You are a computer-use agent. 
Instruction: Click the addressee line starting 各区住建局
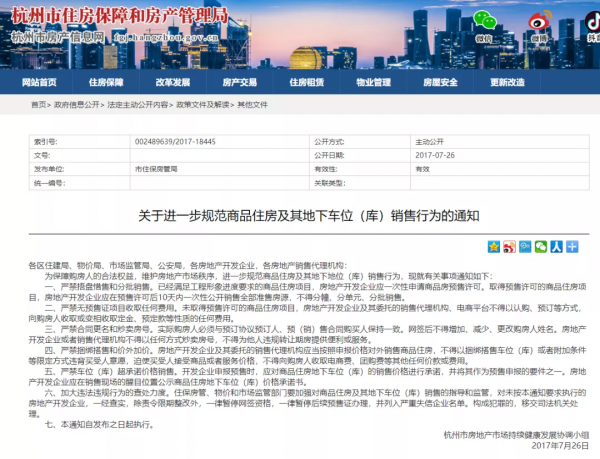tap(188, 265)
